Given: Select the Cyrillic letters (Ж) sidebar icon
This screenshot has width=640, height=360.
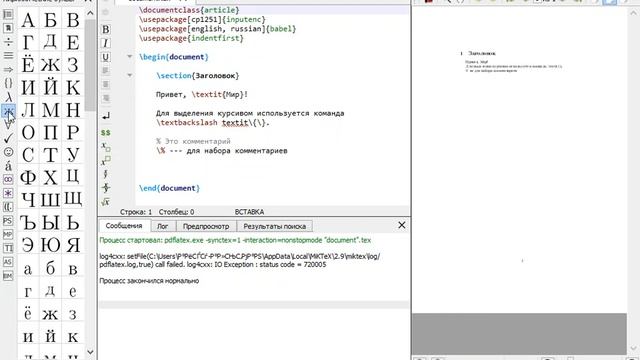Looking at the screenshot, I should pyautogui.click(x=8, y=111).
